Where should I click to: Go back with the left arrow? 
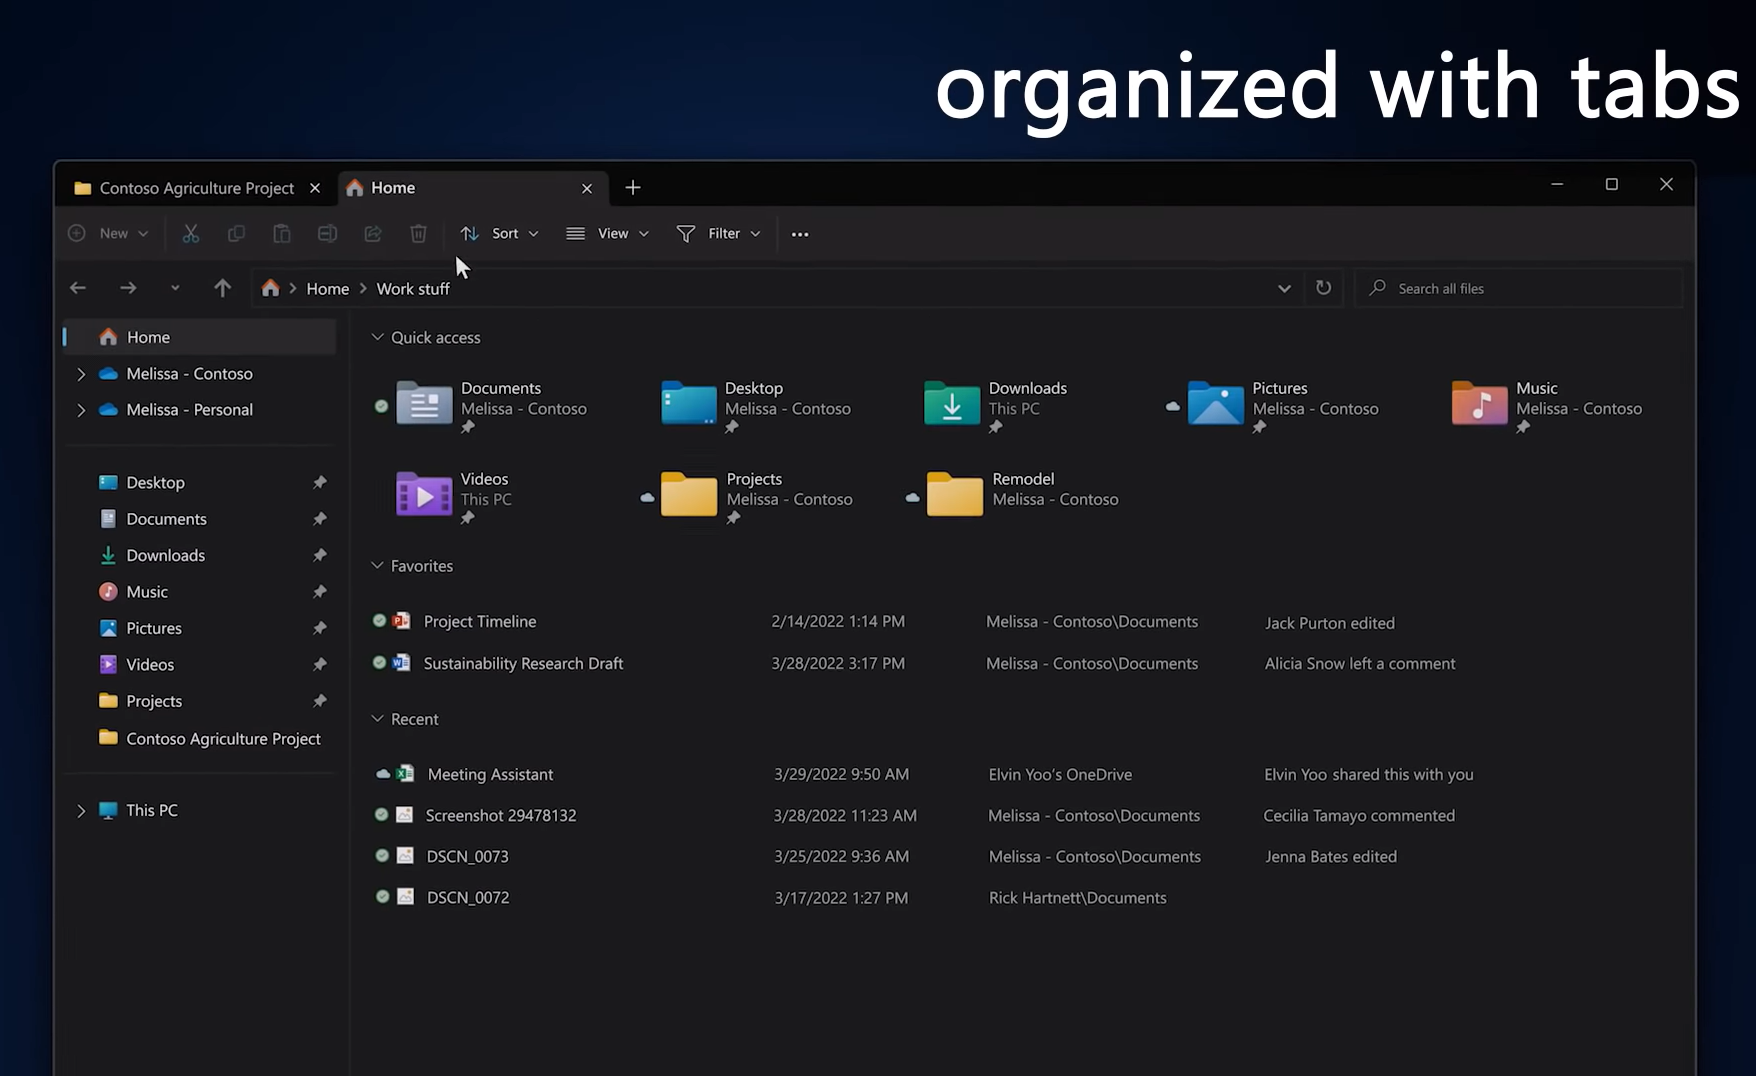pyautogui.click(x=78, y=288)
